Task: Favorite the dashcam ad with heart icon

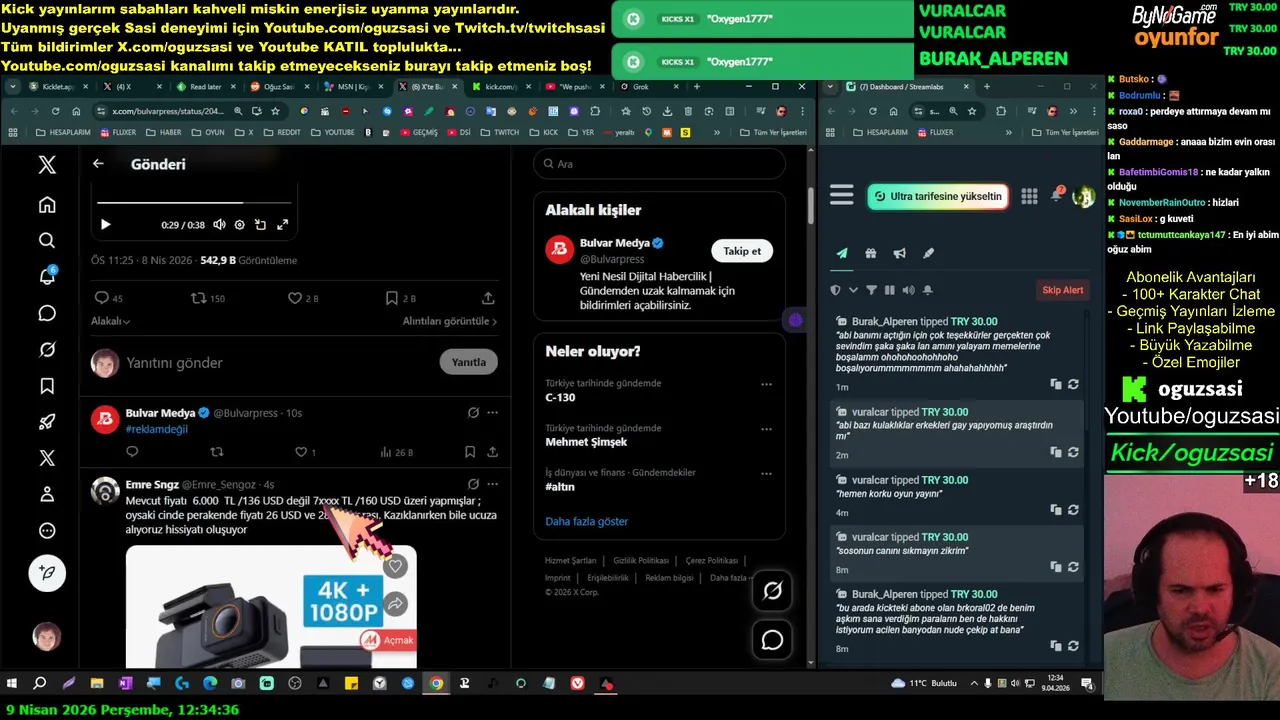Action: point(395,567)
